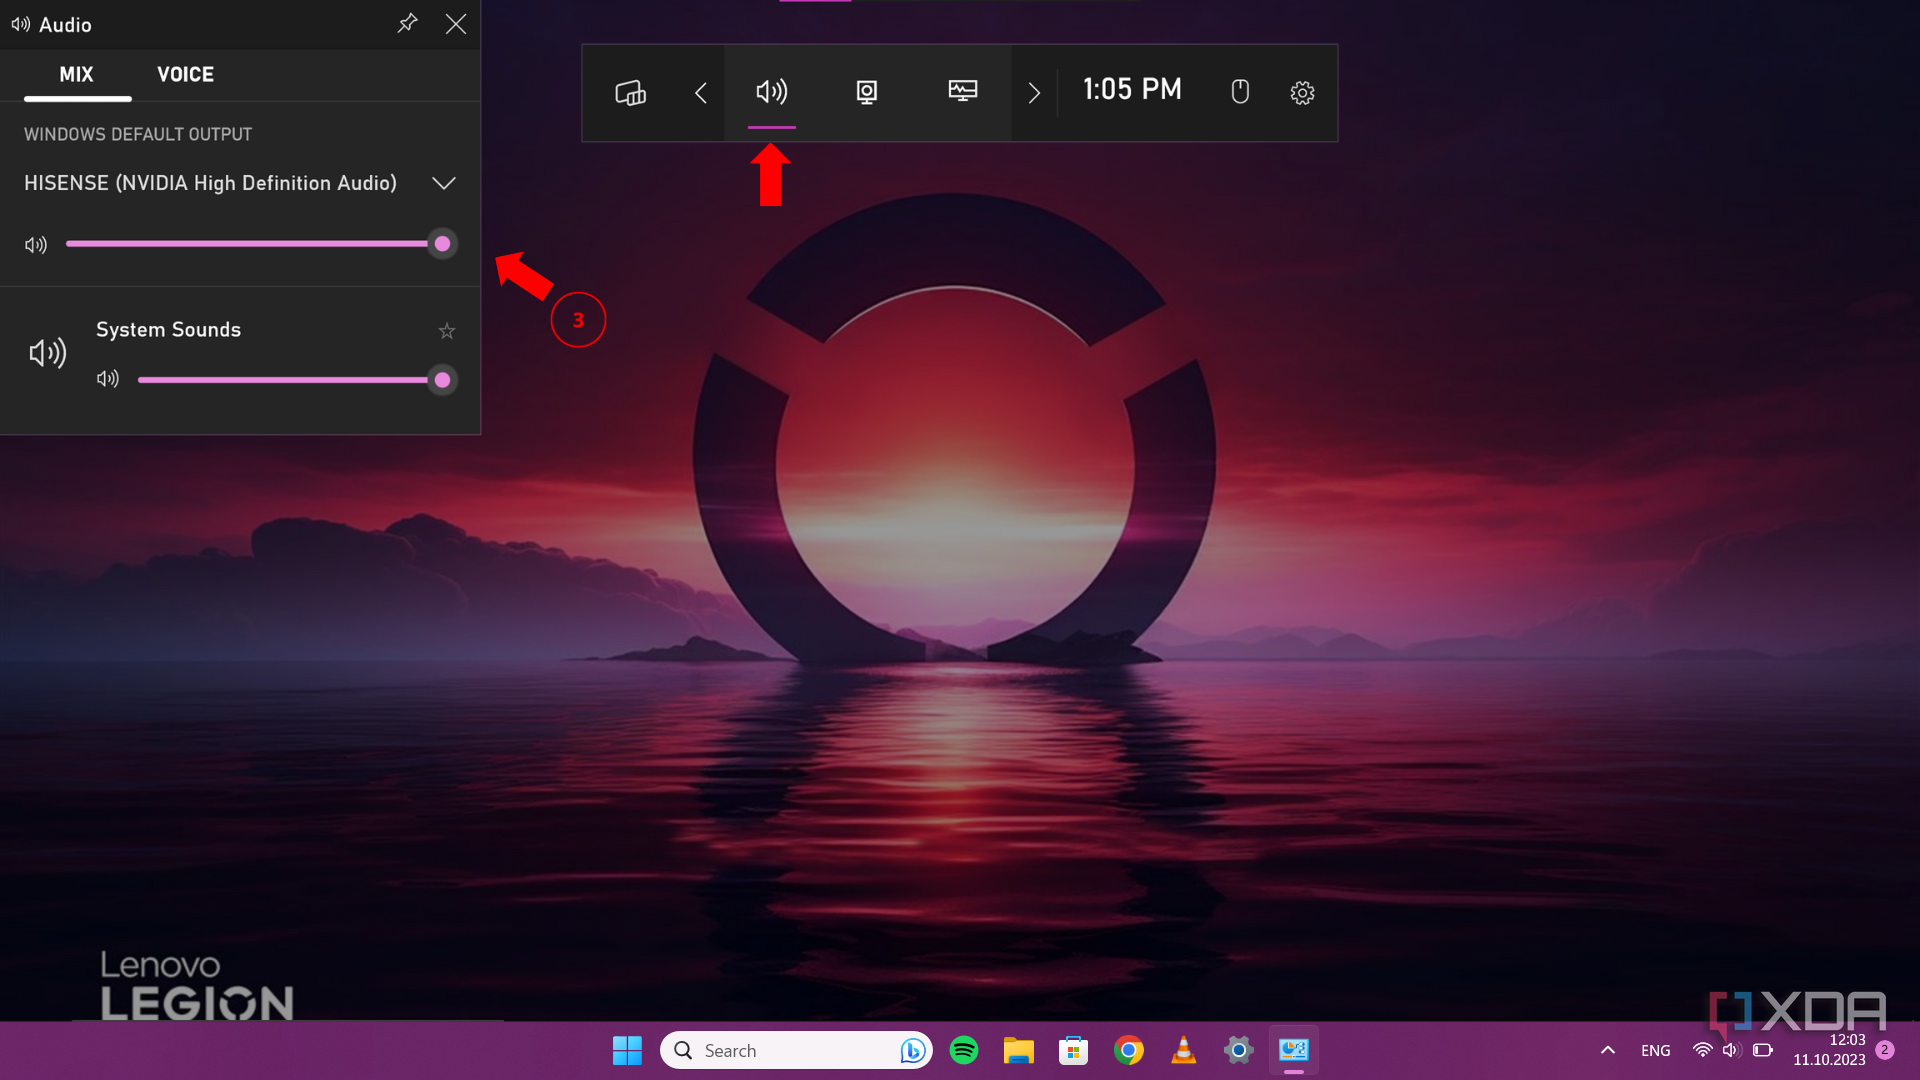Adjust the System Sounds volume slider

[x=441, y=380]
